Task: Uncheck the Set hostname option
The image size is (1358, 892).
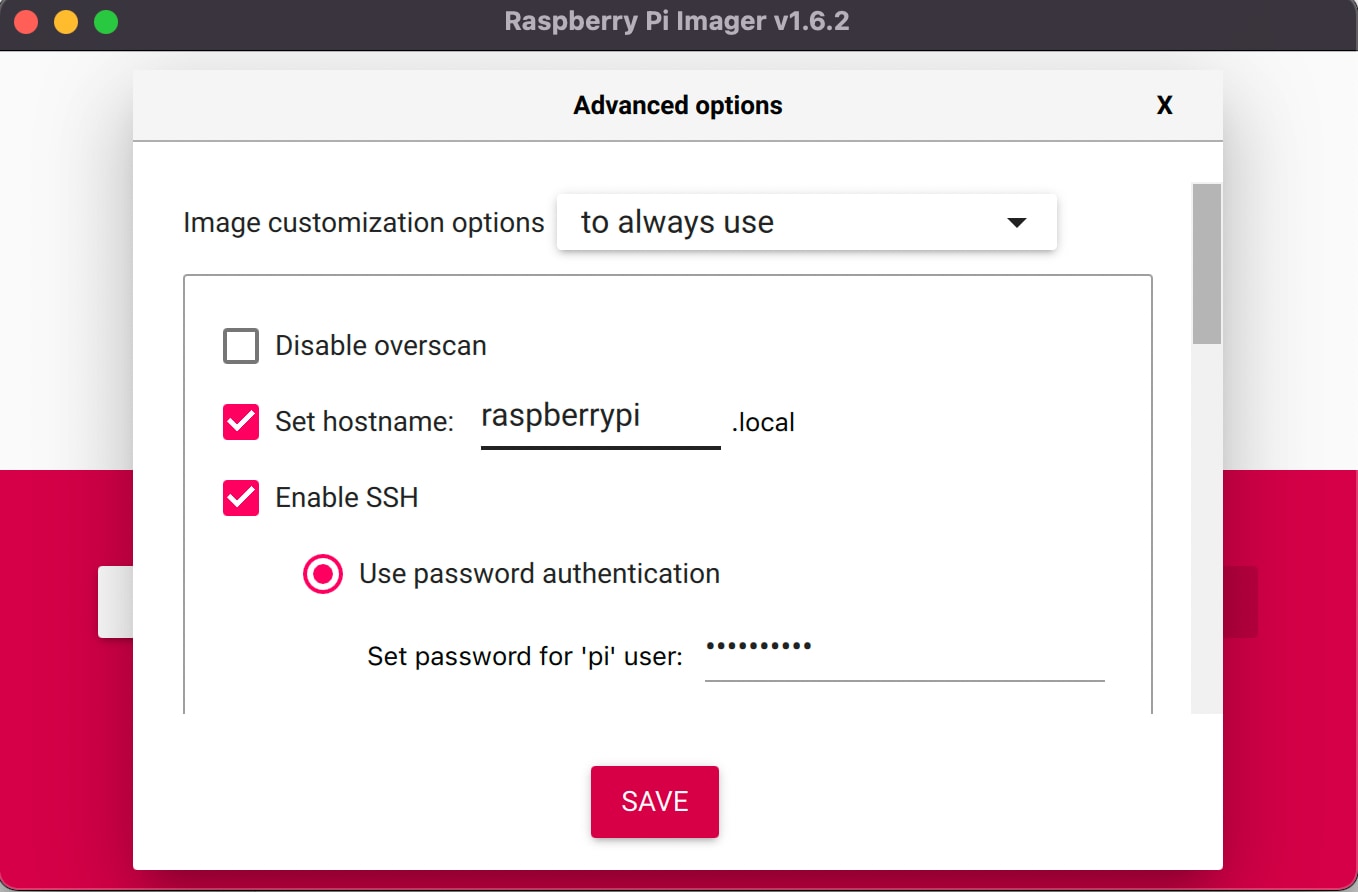Action: click(240, 421)
